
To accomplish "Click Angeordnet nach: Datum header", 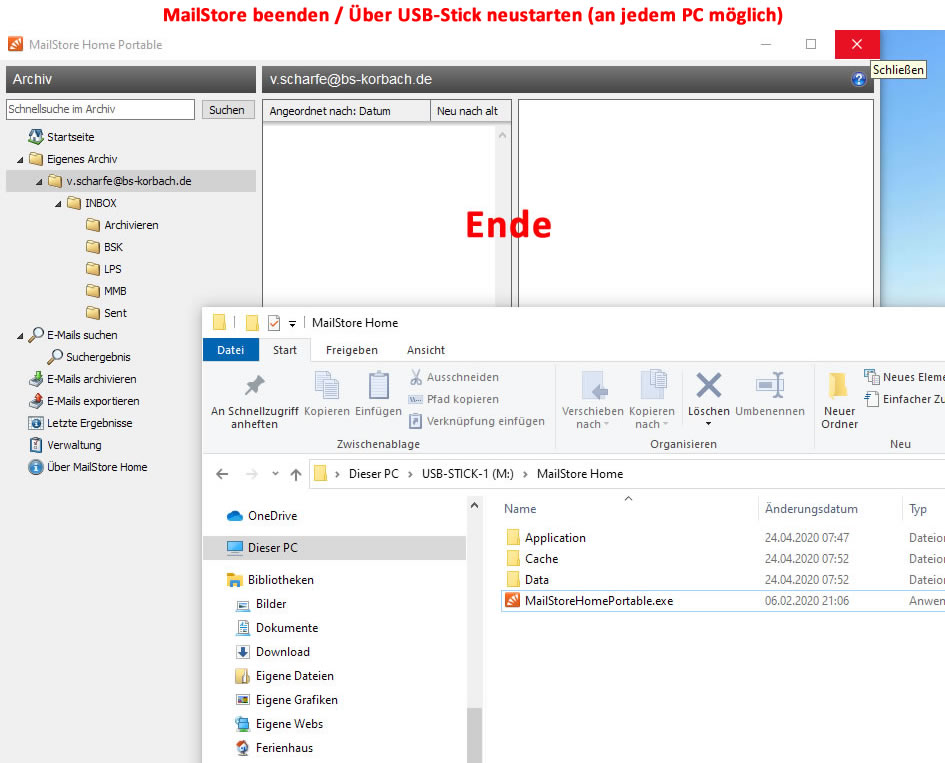I will [x=347, y=111].
